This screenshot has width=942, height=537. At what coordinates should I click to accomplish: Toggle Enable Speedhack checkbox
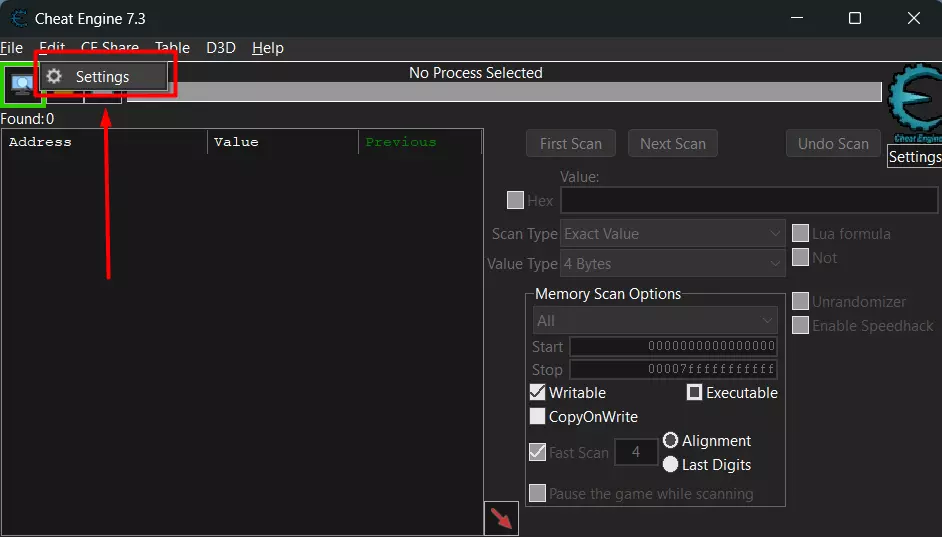[800, 325]
